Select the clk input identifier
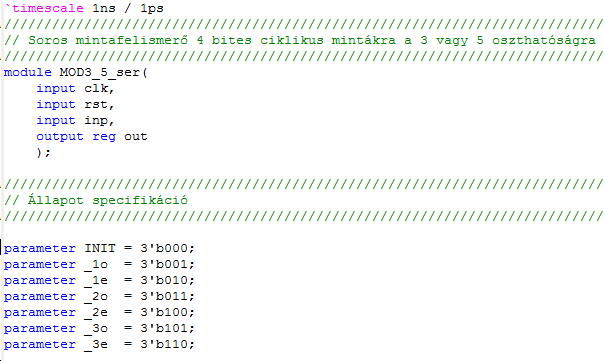Viewport: 605px width, 361px height. click(96, 88)
